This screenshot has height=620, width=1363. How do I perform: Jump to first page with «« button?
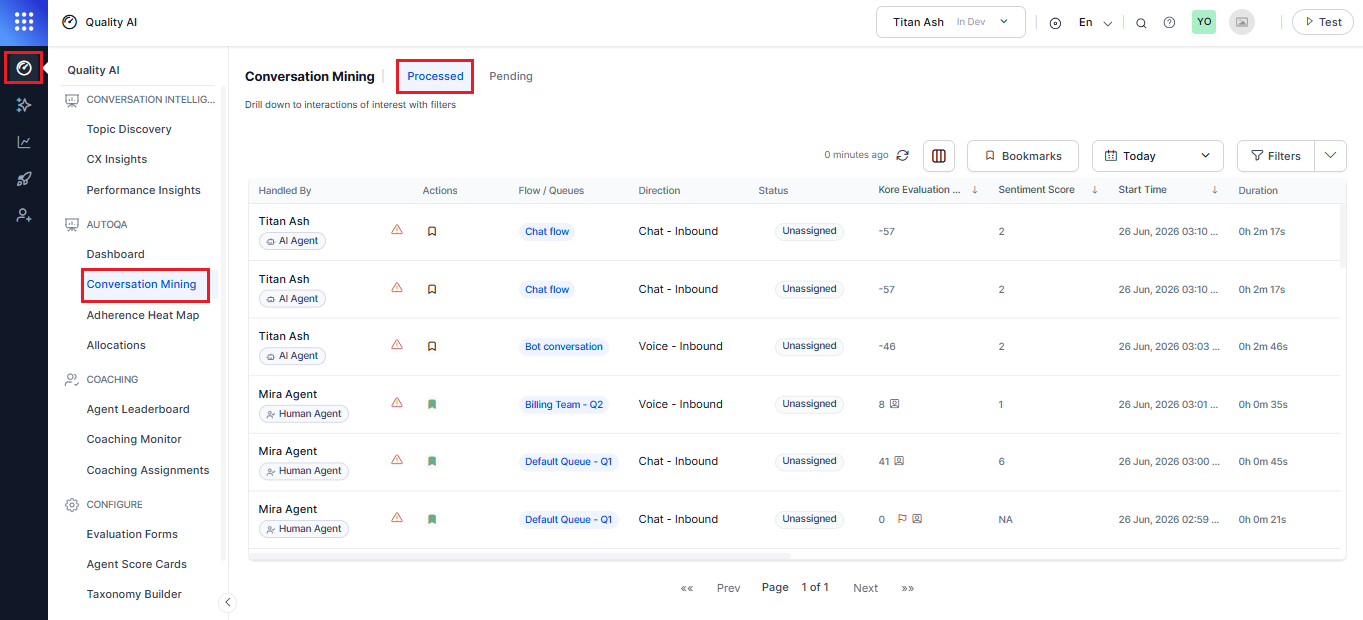coord(687,588)
